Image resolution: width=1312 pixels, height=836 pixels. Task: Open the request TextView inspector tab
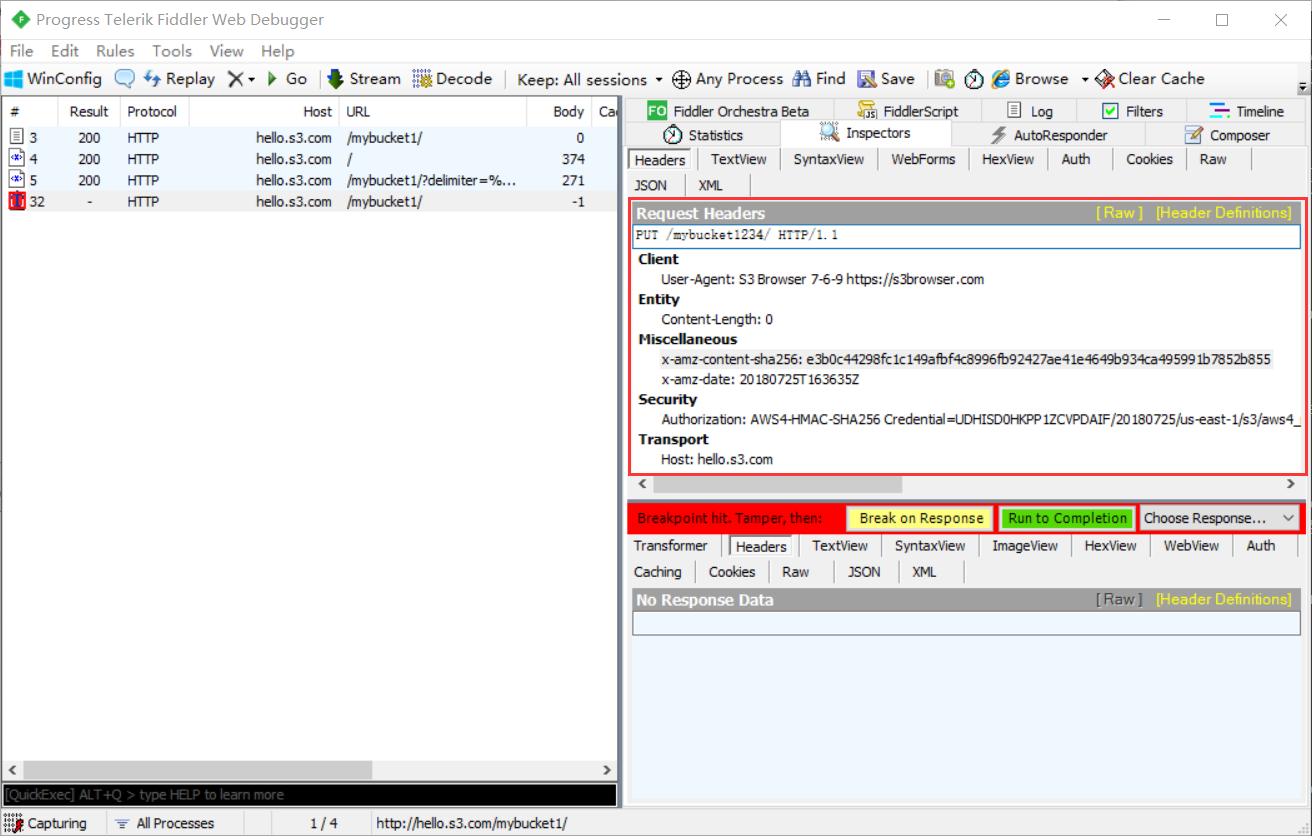pos(739,159)
